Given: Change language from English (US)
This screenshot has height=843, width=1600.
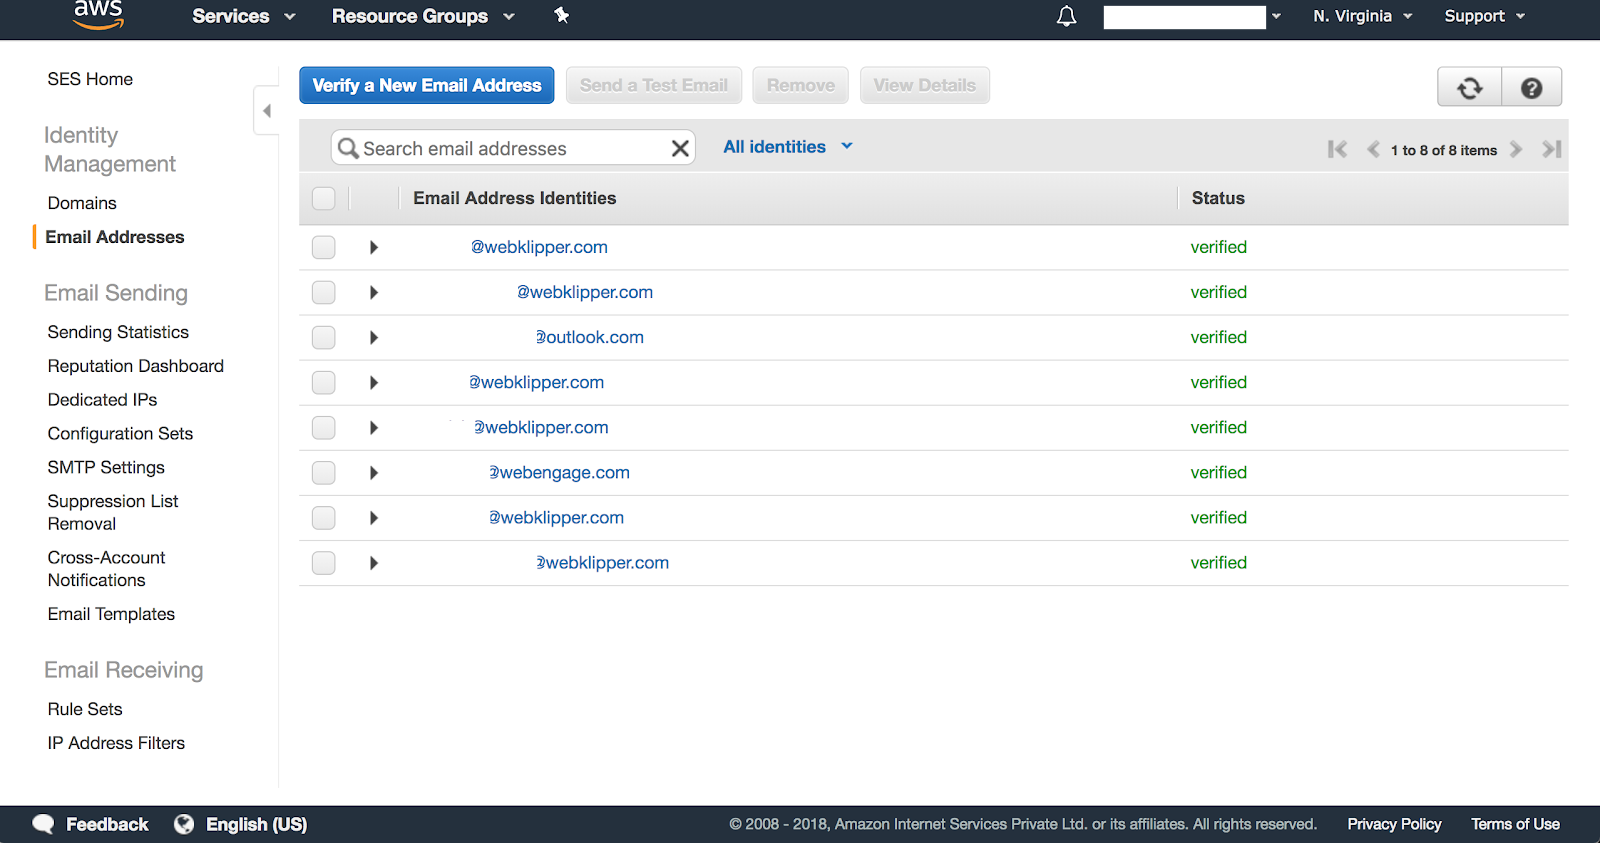Looking at the screenshot, I should [x=256, y=824].
